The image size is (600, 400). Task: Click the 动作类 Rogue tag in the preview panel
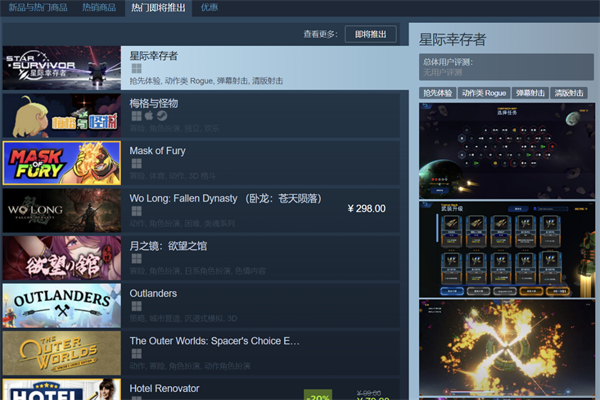click(484, 93)
